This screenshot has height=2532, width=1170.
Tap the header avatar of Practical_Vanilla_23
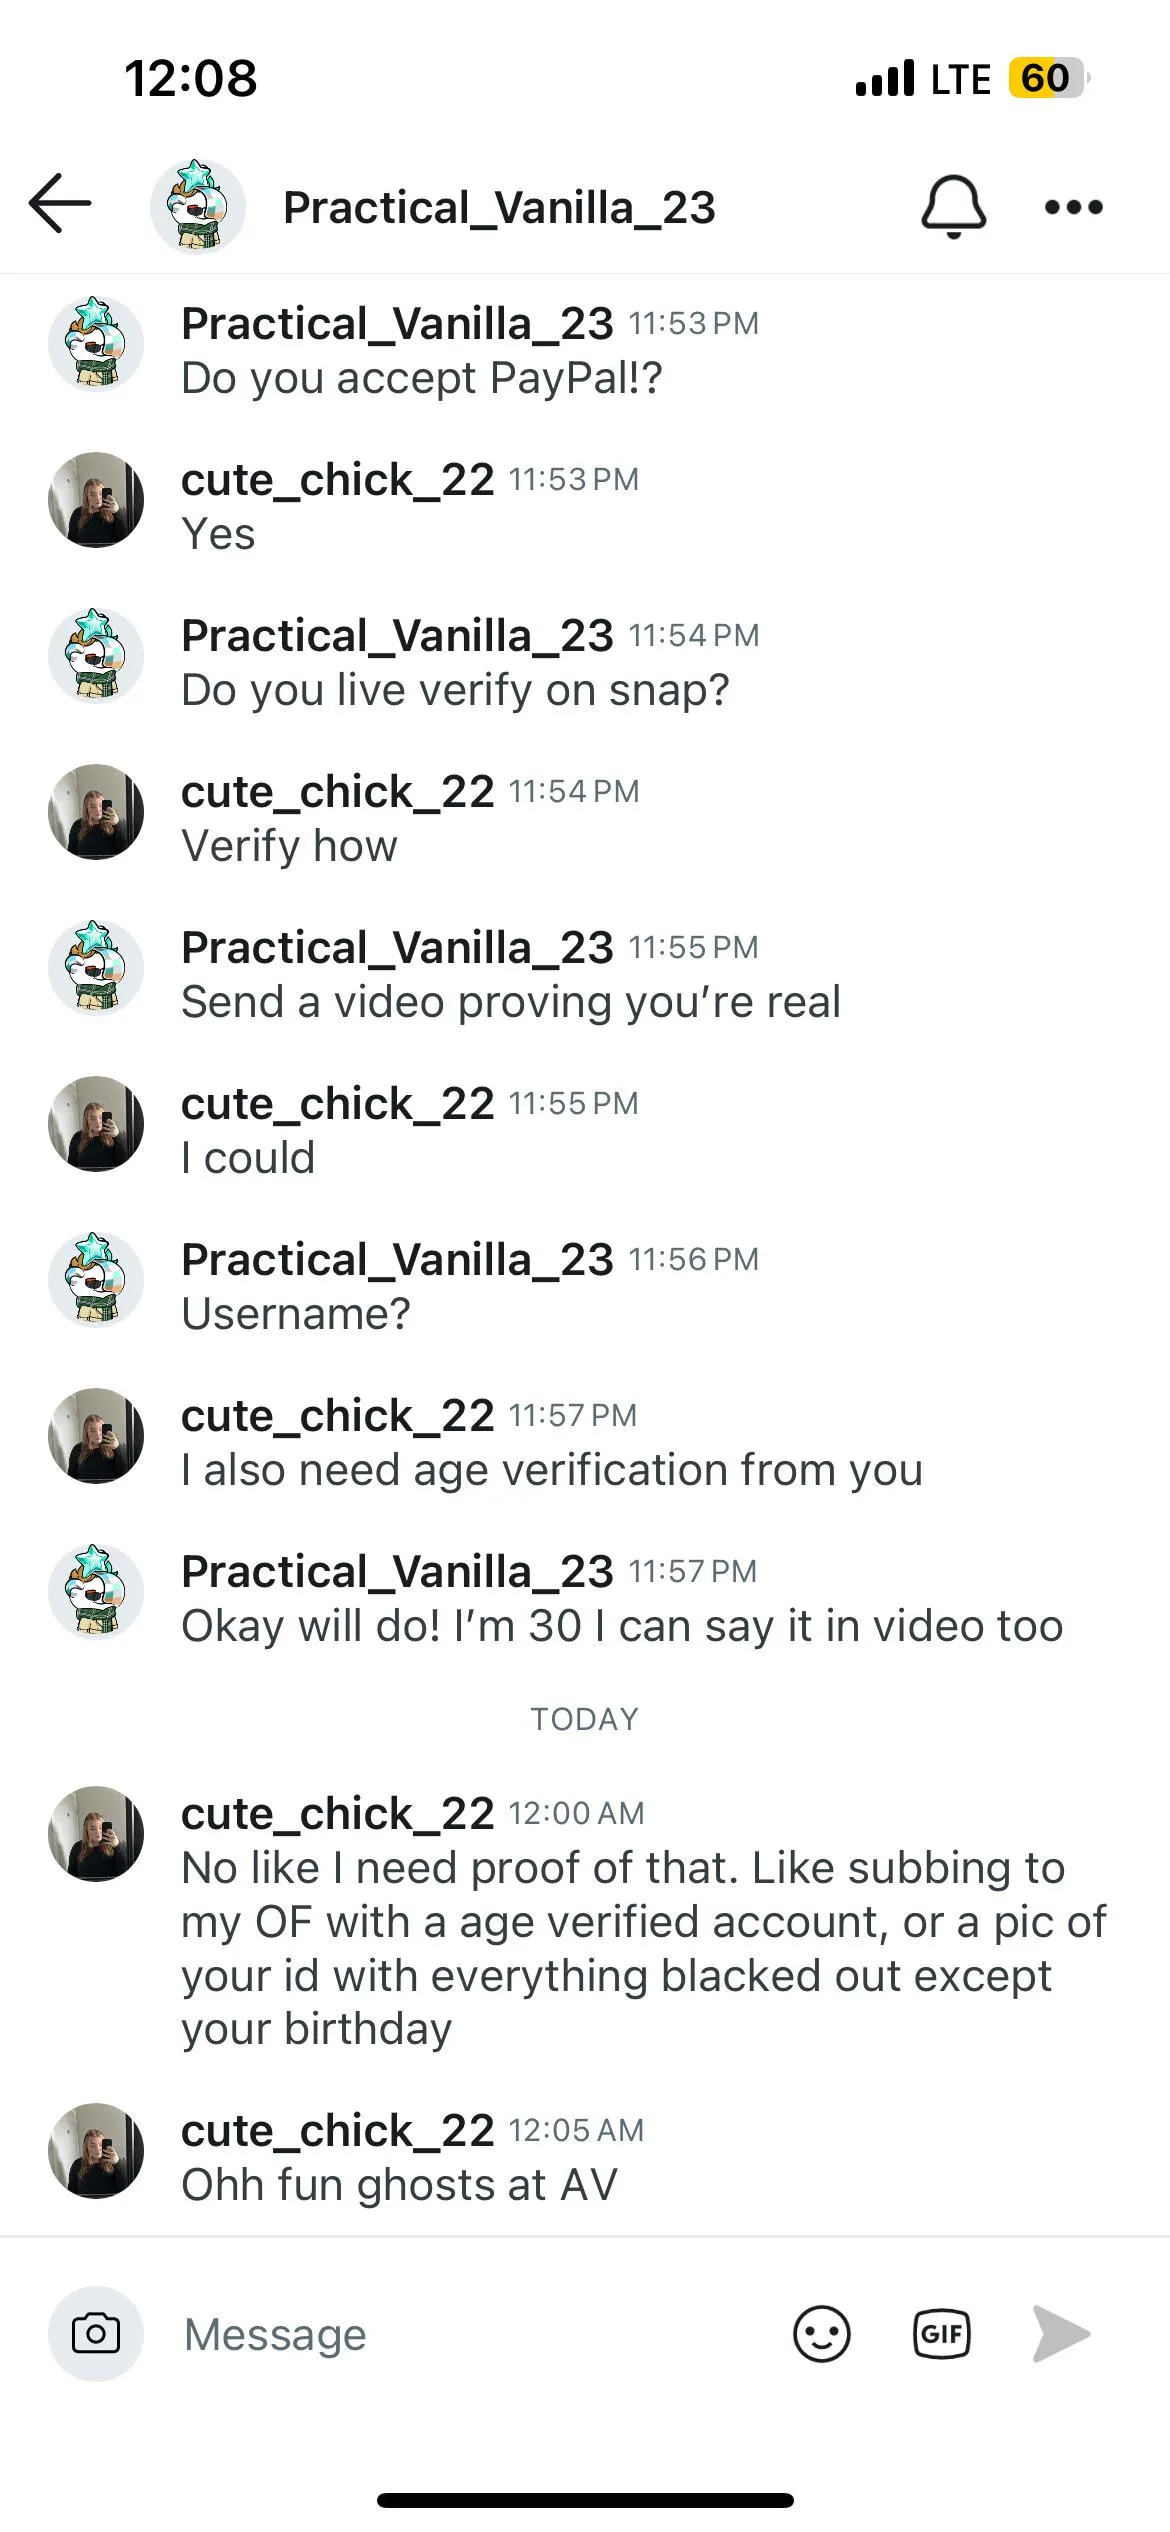198,207
